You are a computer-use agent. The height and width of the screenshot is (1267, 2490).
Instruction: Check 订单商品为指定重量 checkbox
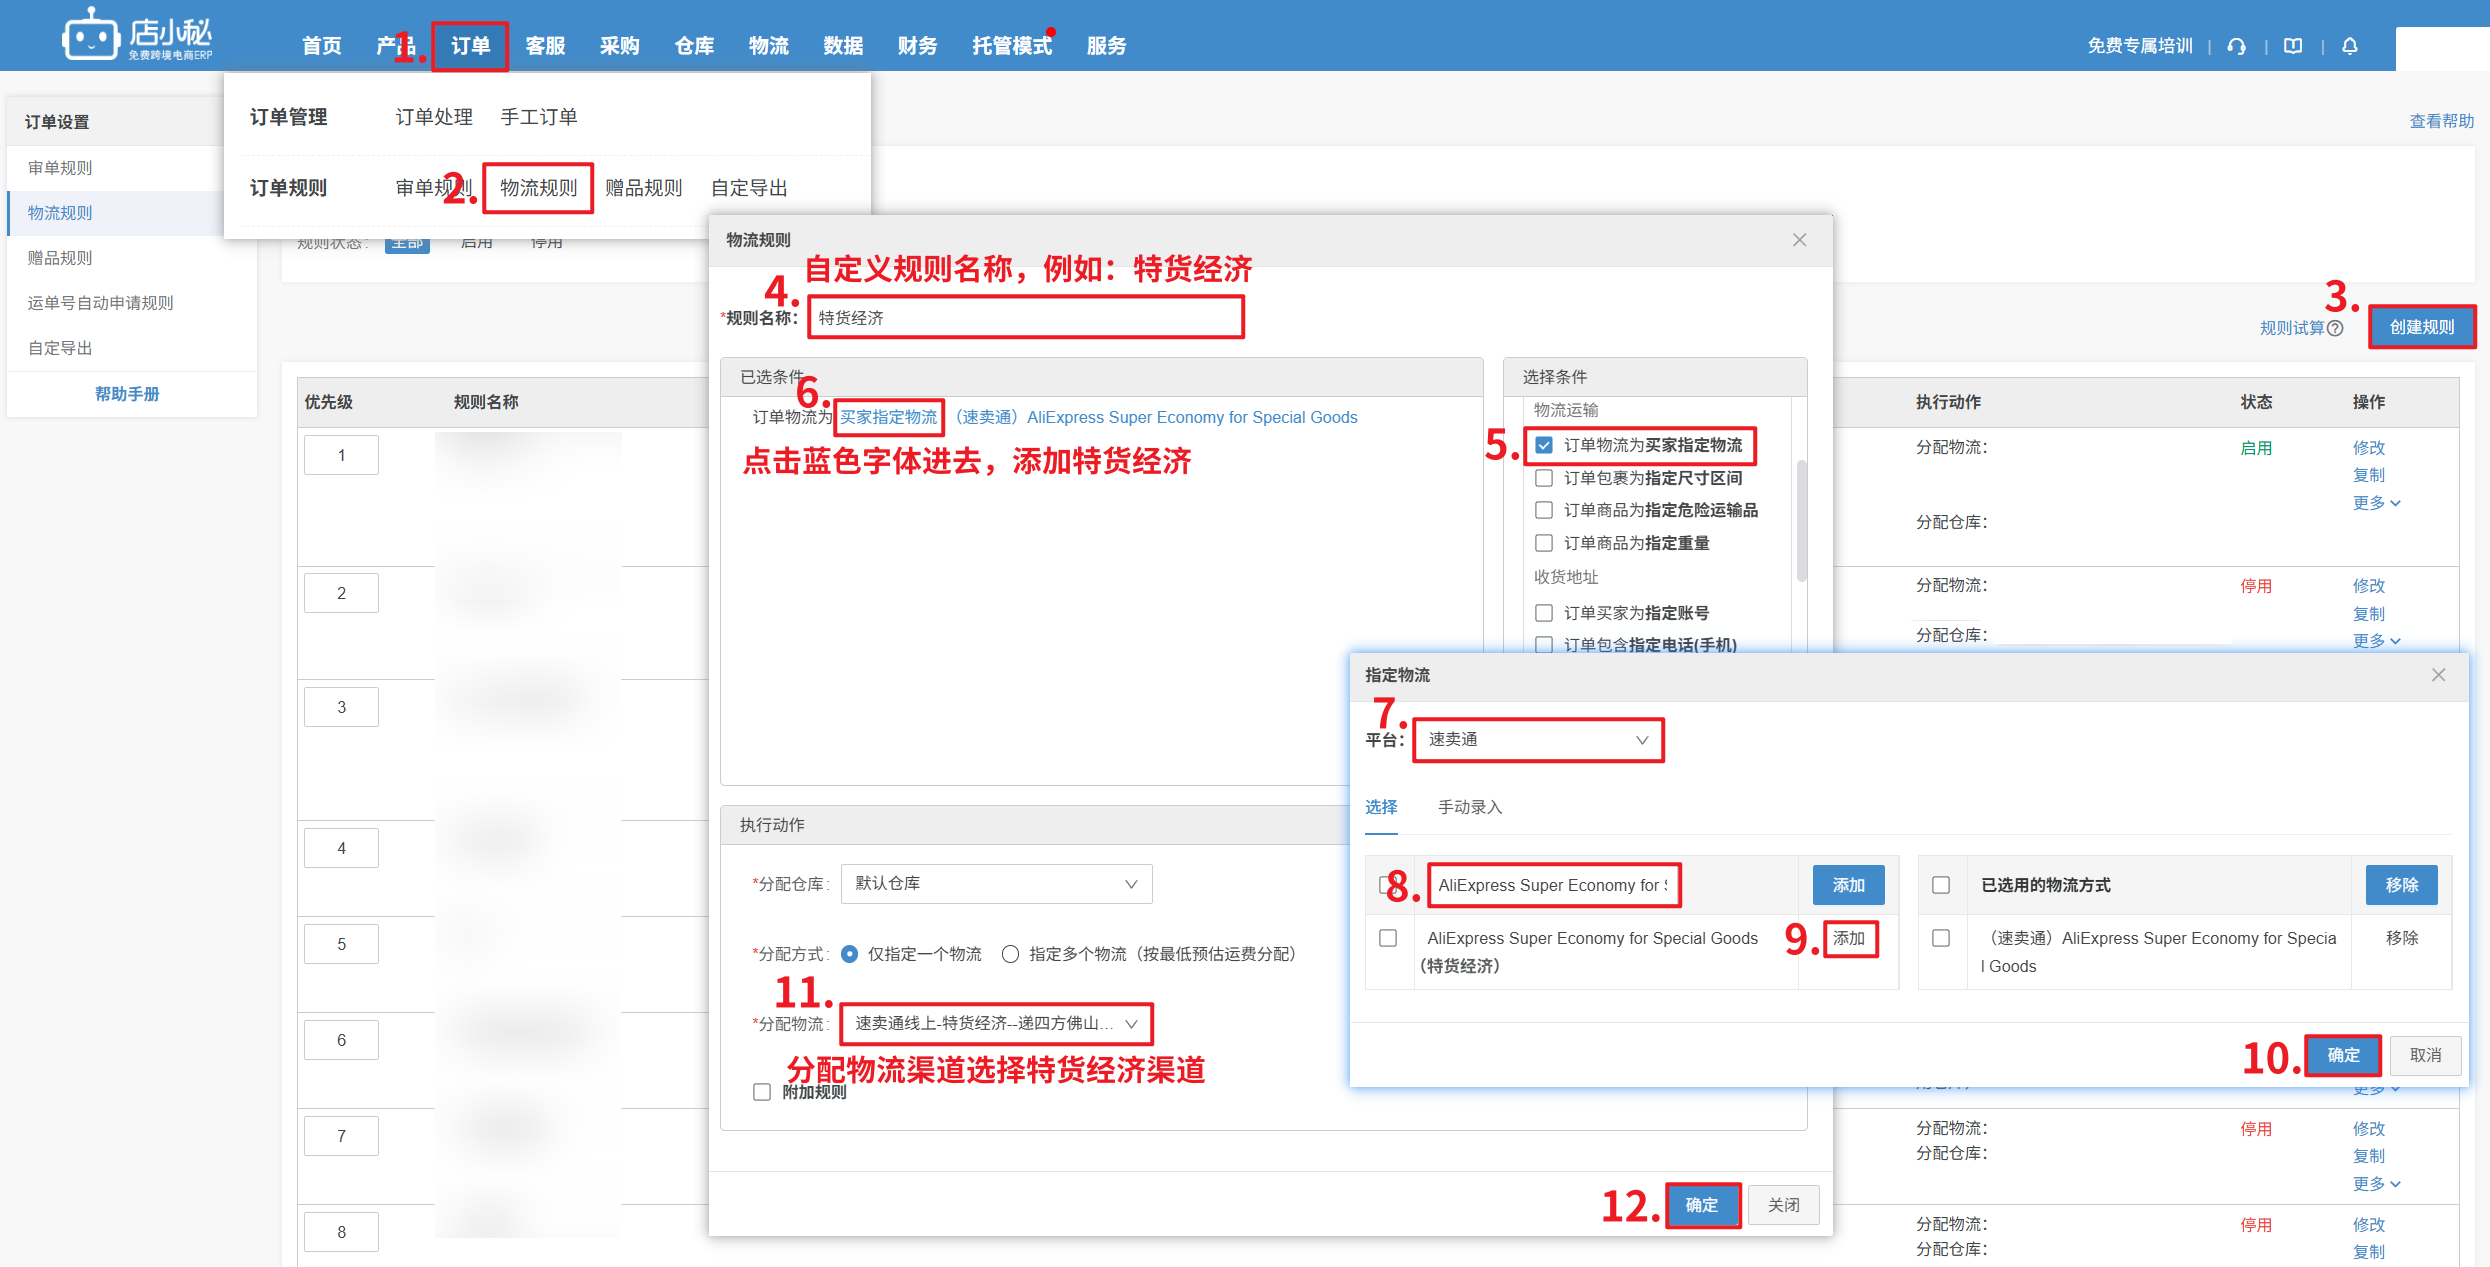1544,543
